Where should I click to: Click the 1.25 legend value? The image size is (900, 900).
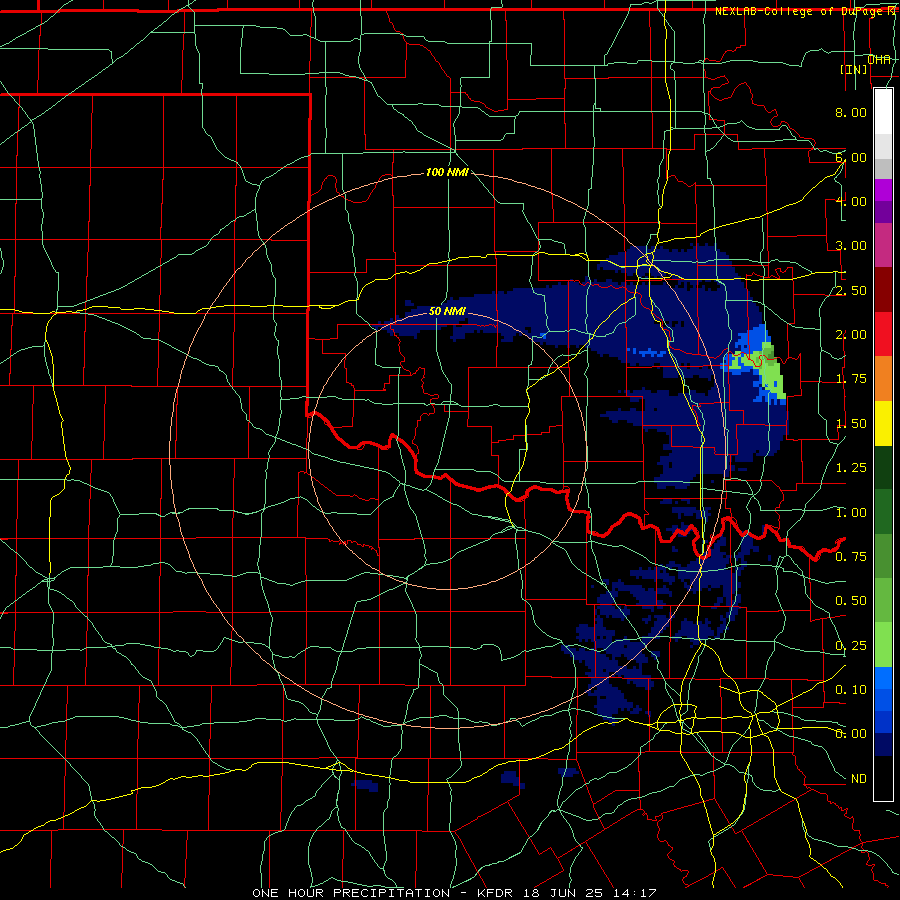click(x=851, y=468)
